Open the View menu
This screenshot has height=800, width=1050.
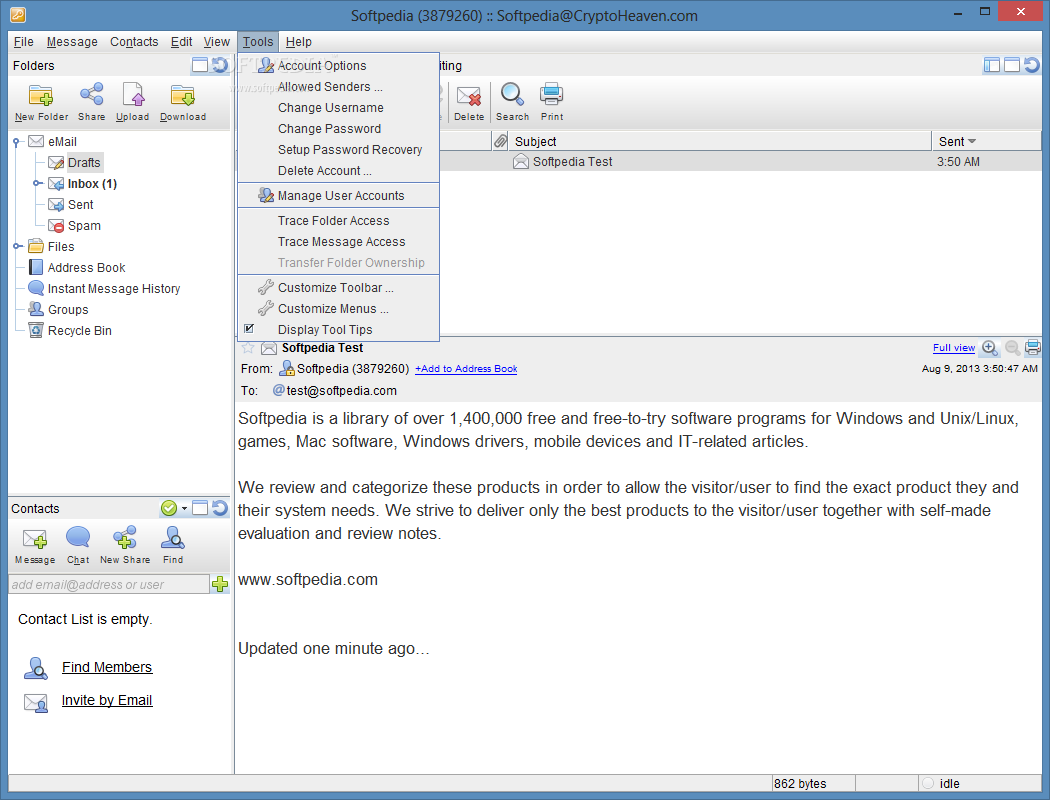tap(216, 42)
